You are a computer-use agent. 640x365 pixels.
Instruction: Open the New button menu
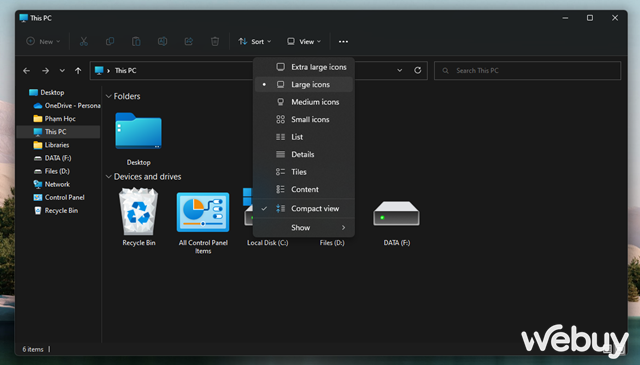click(x=43, y=42)
